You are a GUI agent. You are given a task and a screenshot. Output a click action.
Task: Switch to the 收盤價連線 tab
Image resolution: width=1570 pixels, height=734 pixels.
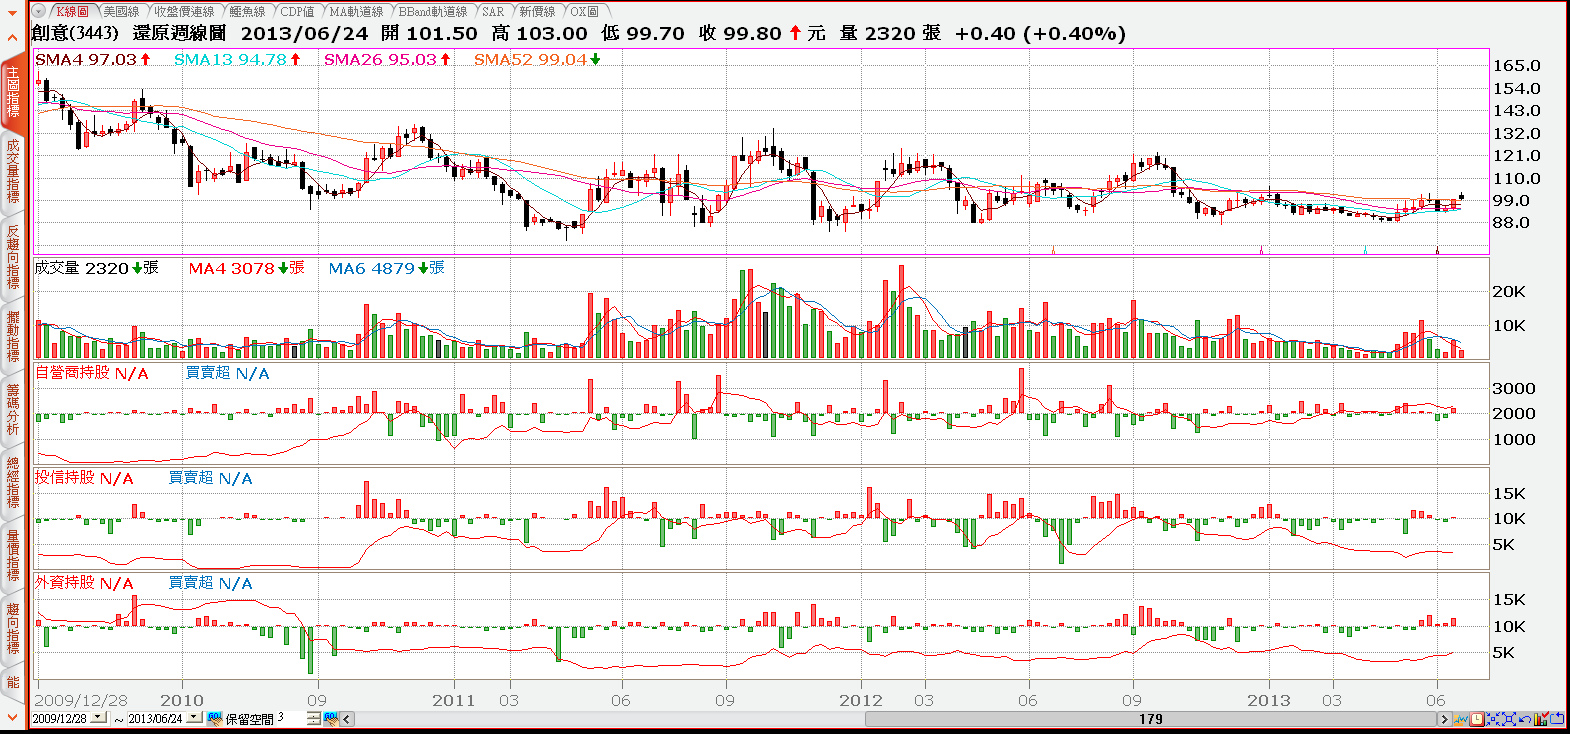point(184,11)
